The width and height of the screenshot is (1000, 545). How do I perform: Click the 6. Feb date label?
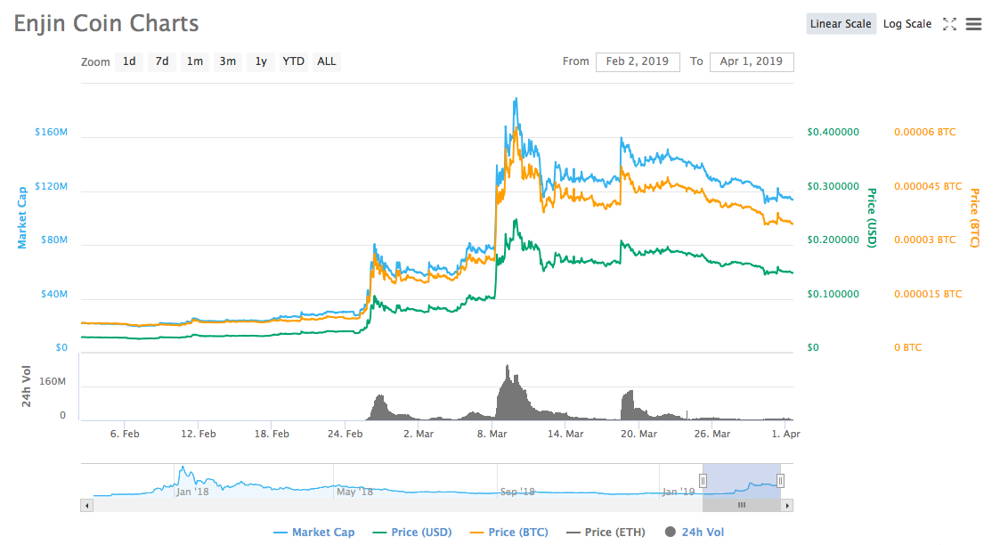124,433
